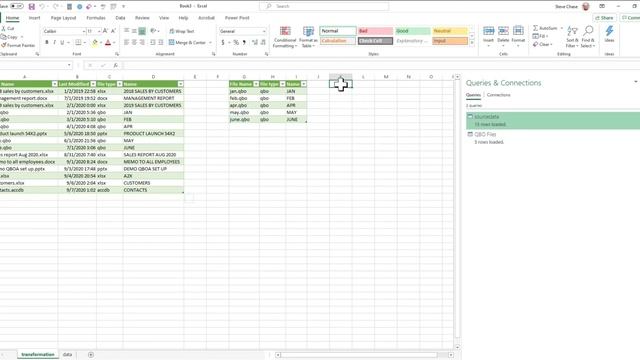The height and width of the screenshot is (360, 640).
Task: Select the data sheet tab
Action: pos(67,355)
